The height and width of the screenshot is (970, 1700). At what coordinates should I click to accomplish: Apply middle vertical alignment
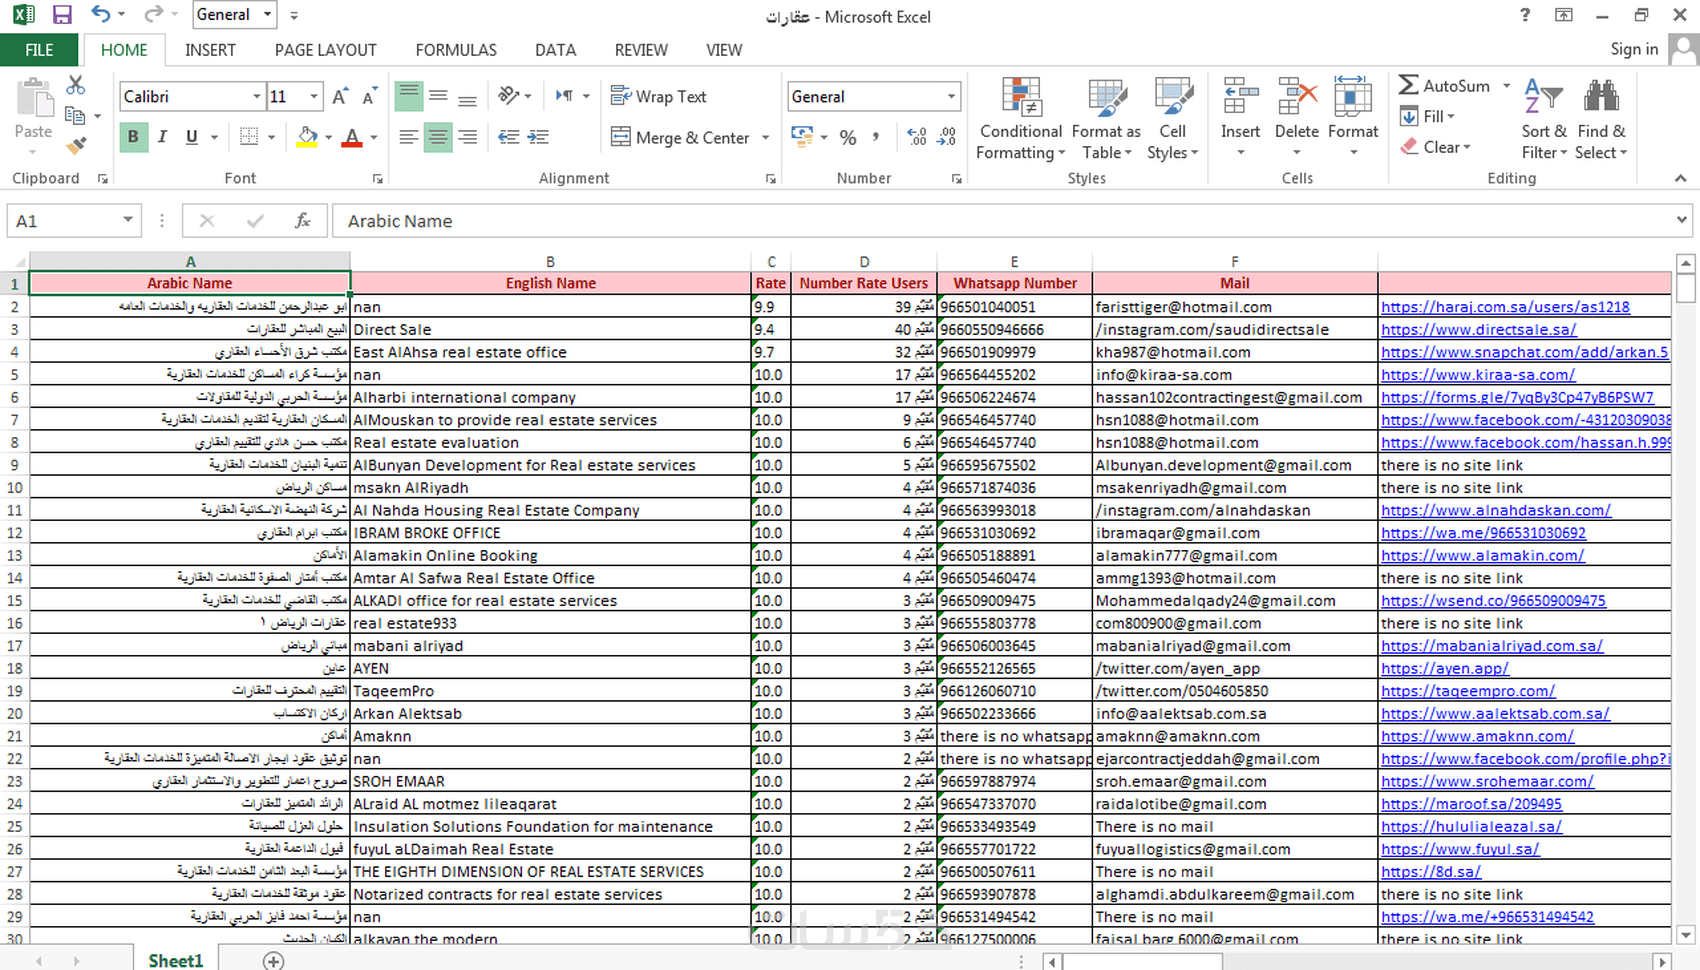coord(438,96)
